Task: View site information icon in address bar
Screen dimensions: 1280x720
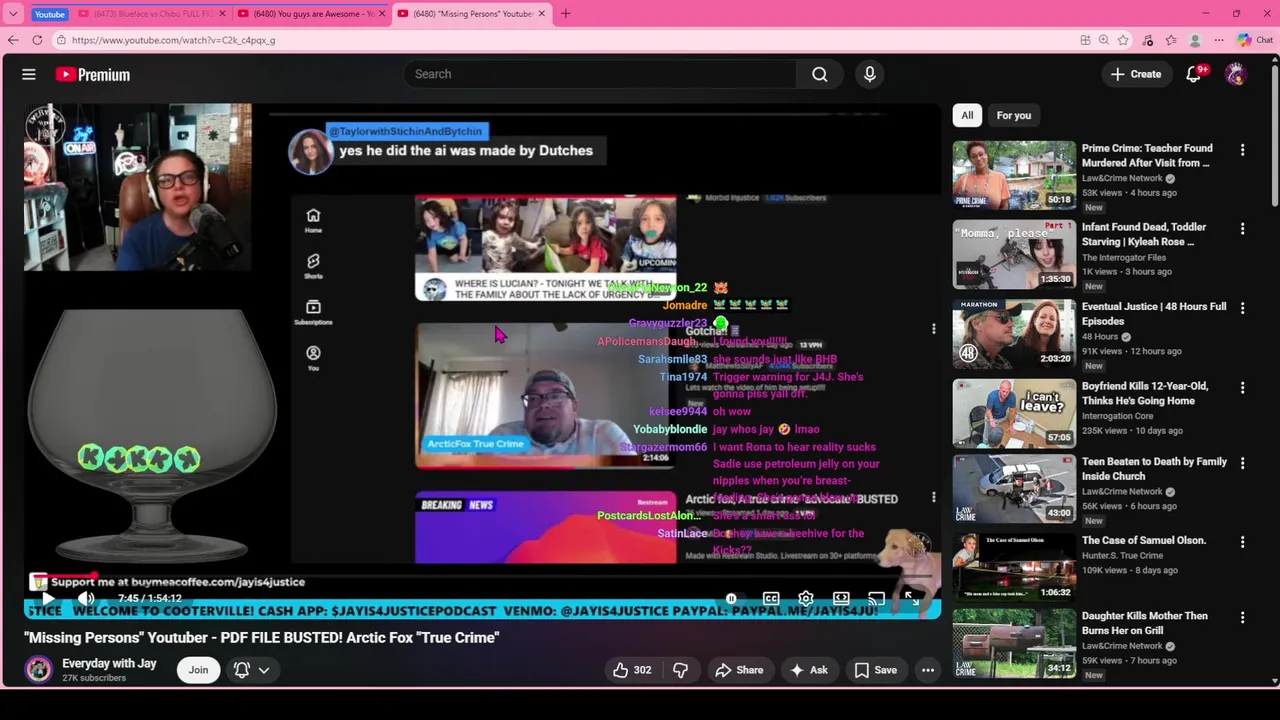Action: (62, 40)
